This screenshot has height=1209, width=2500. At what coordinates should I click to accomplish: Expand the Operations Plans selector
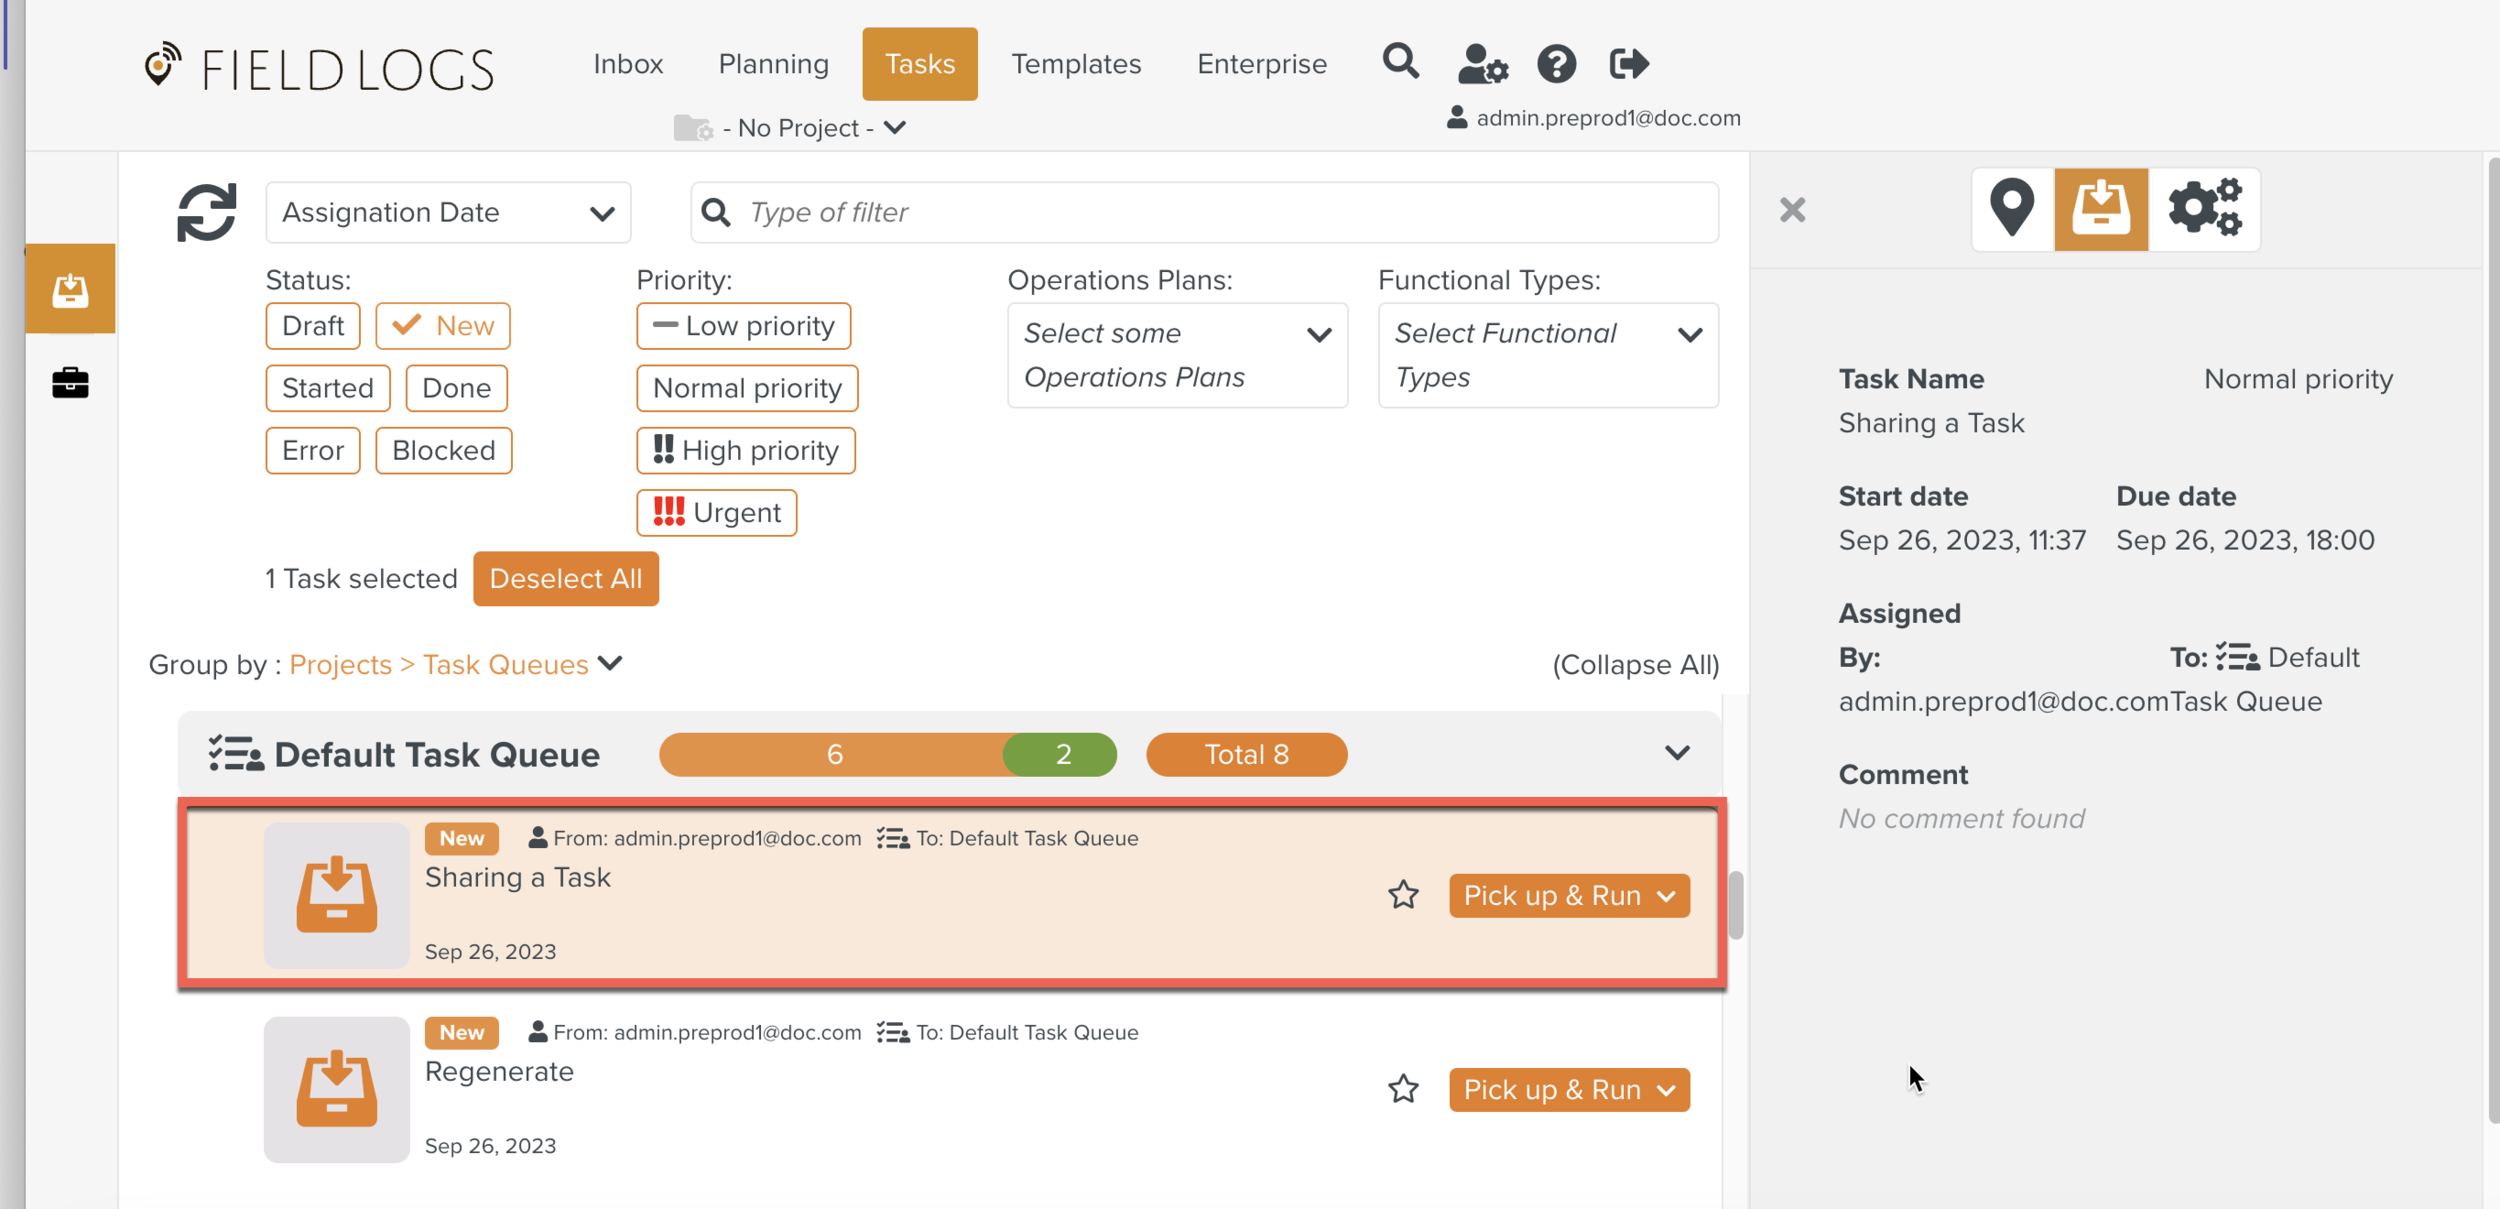pos(1177,355)
